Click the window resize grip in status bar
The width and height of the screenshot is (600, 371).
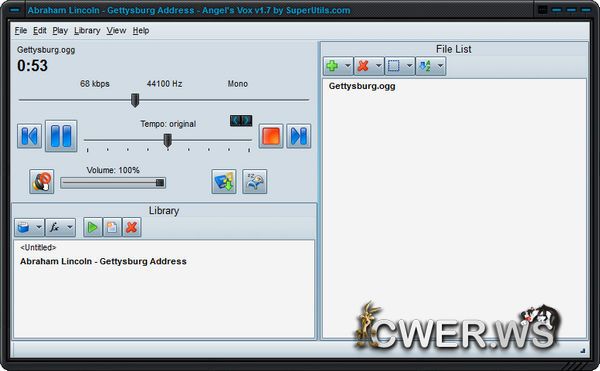coord(583,350)
